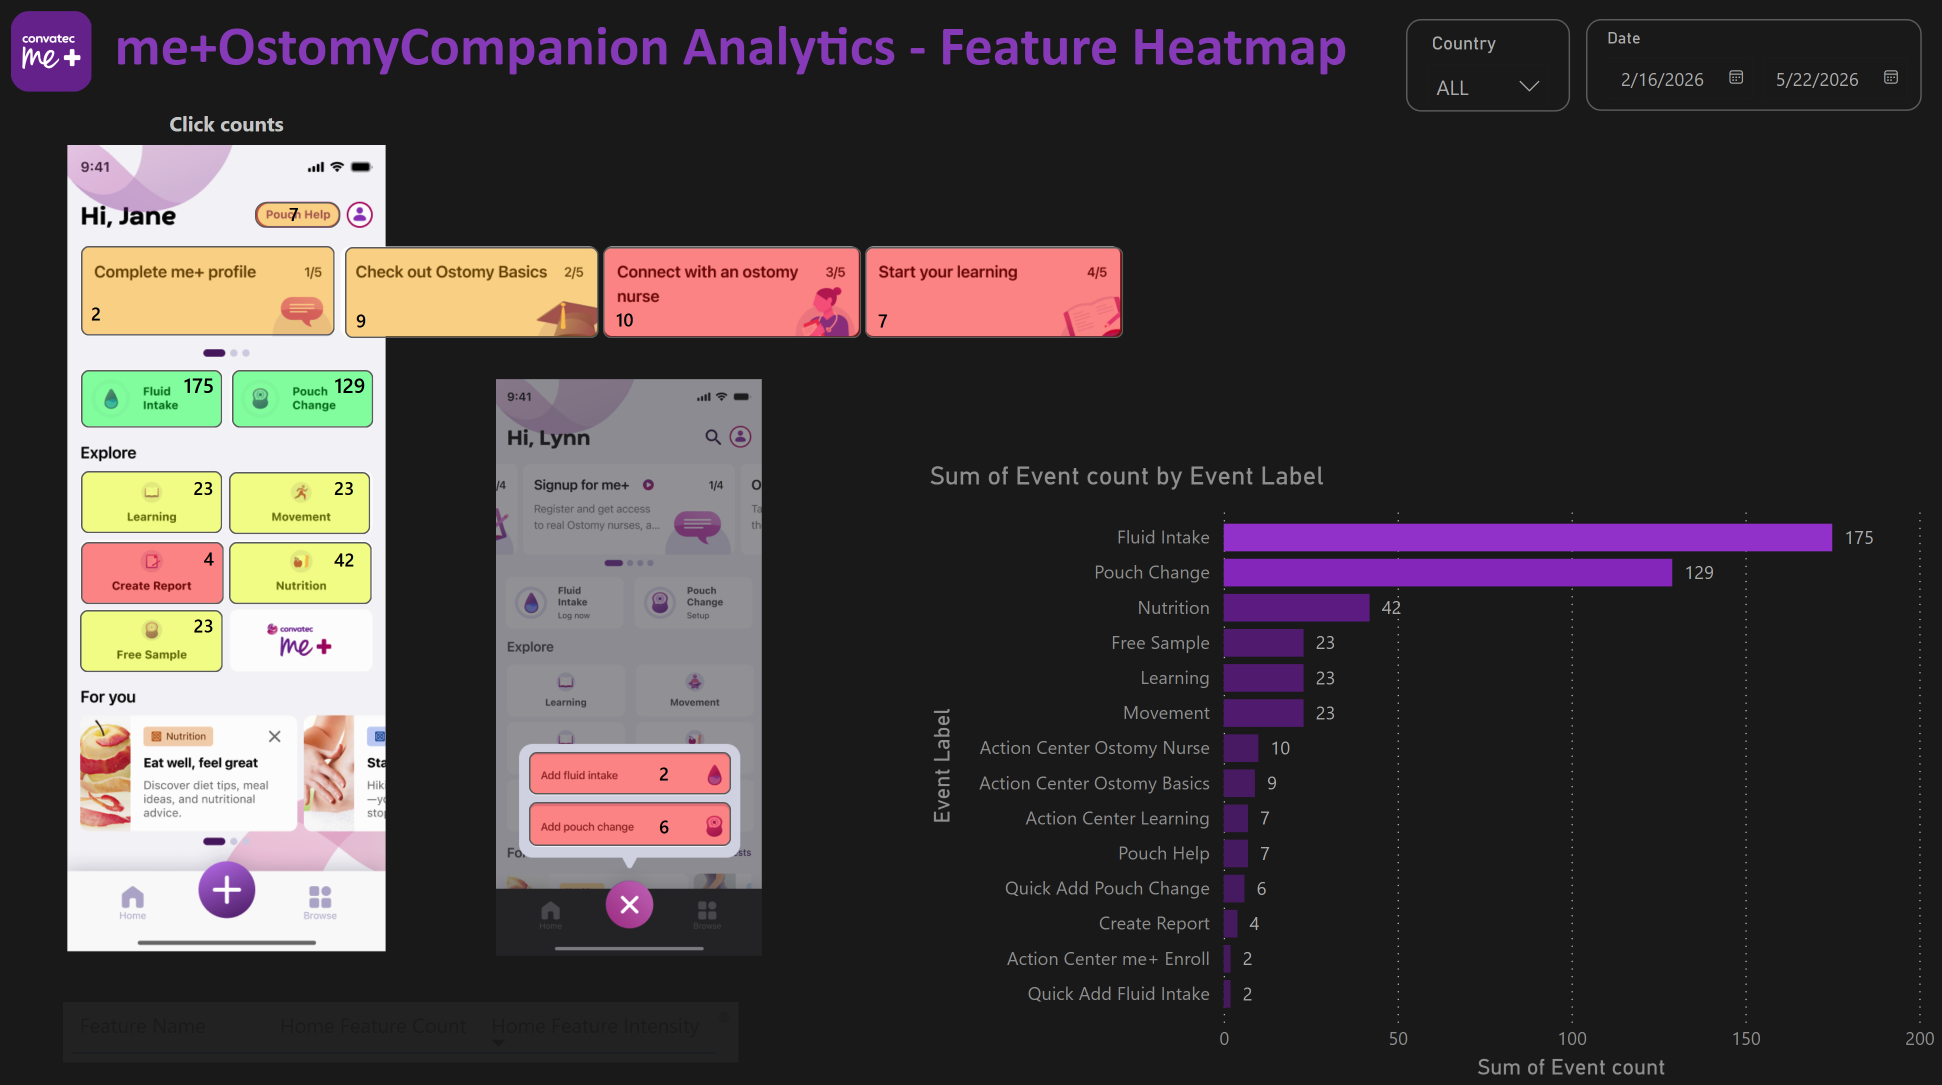This screenshot has width=1942, height=1085.
Task: Click the Sum of Event count by Event Label title
Action: pos(1126,476)
